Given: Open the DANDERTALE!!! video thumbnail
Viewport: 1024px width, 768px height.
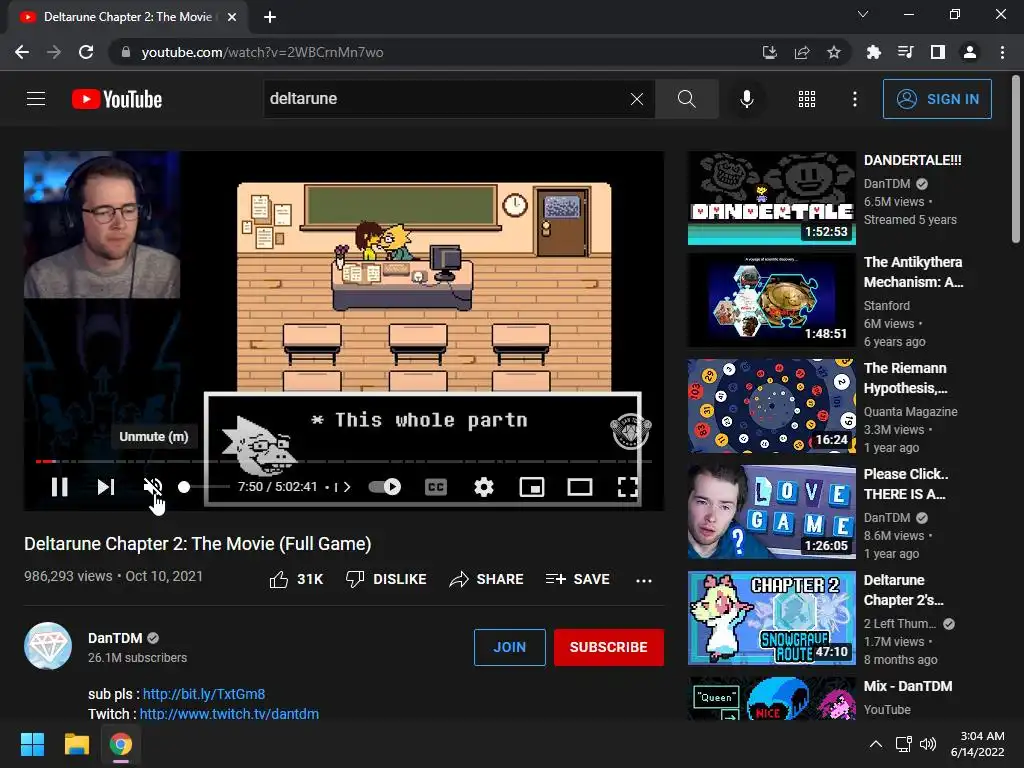Looking at the screenshot, I should tap(771, 198).
